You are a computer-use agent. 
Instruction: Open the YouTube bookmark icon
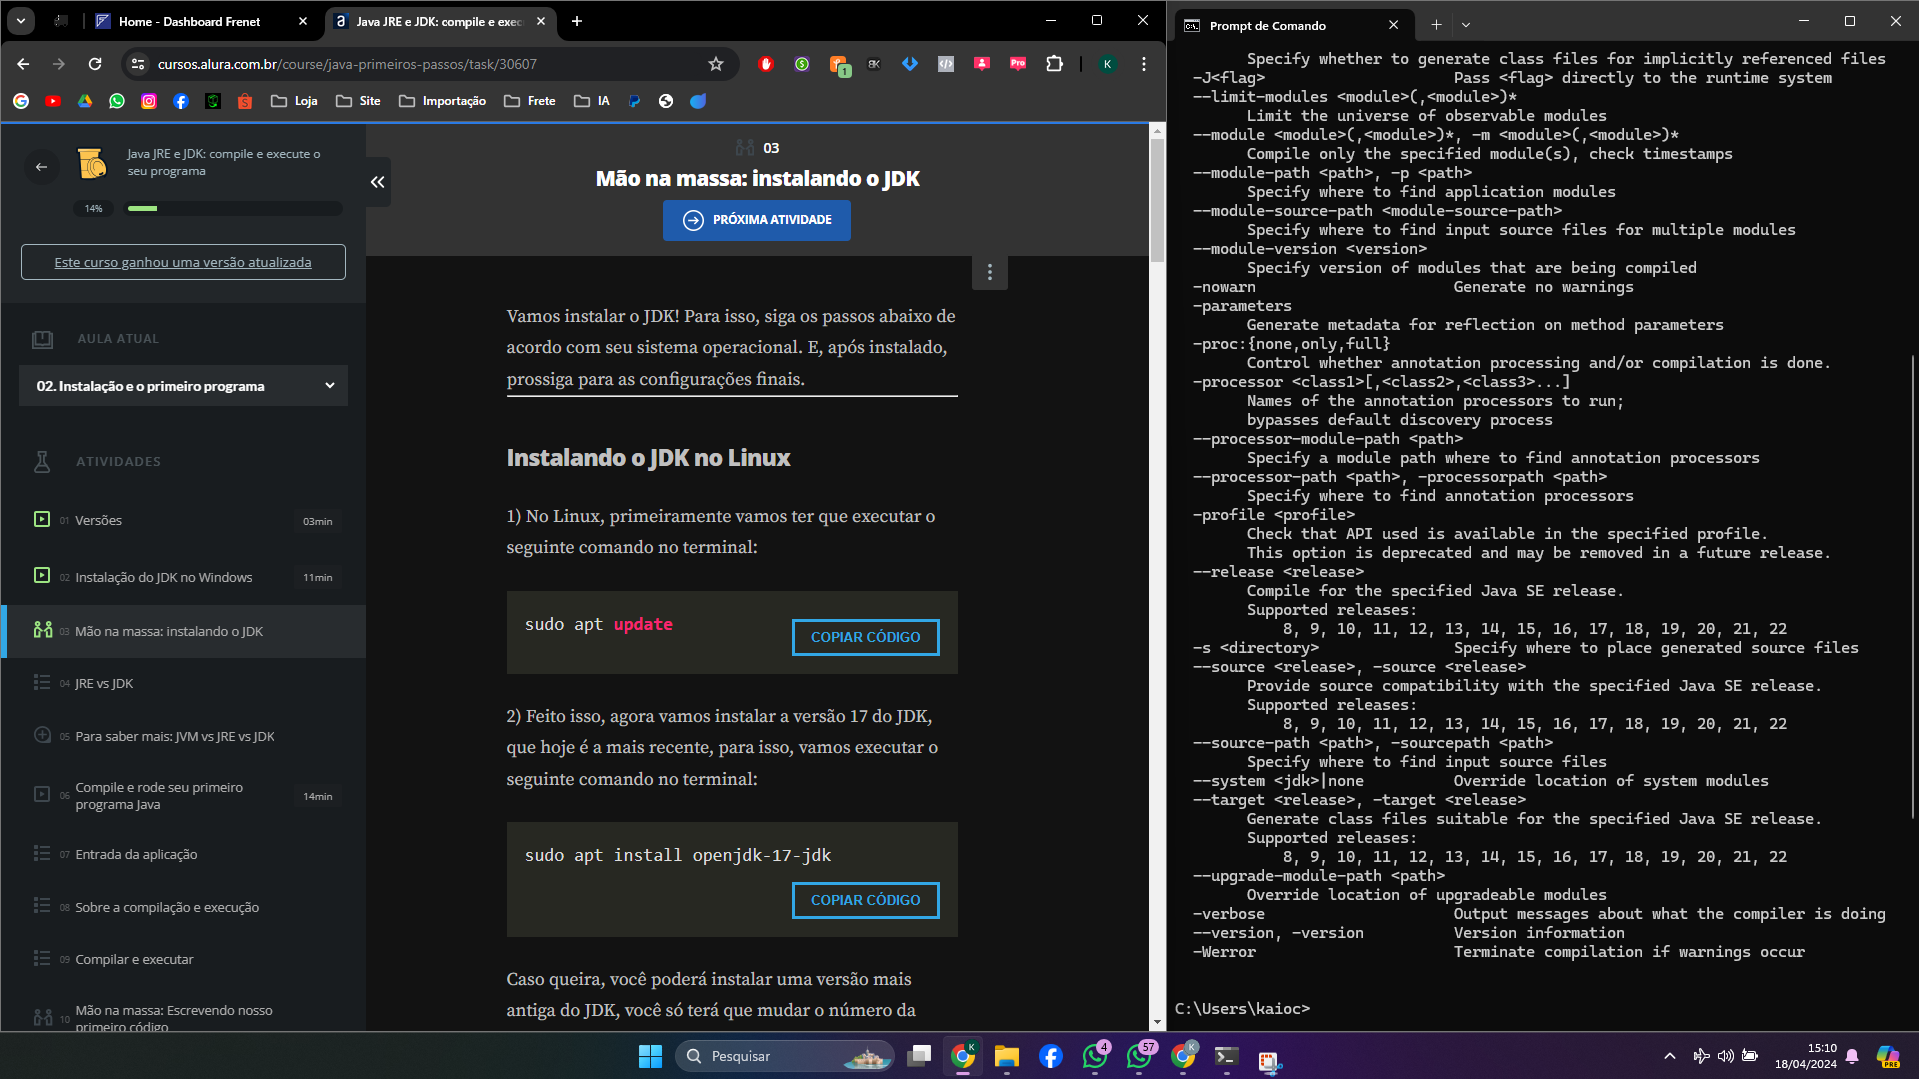pyautogui.click(x=53, y=101)
